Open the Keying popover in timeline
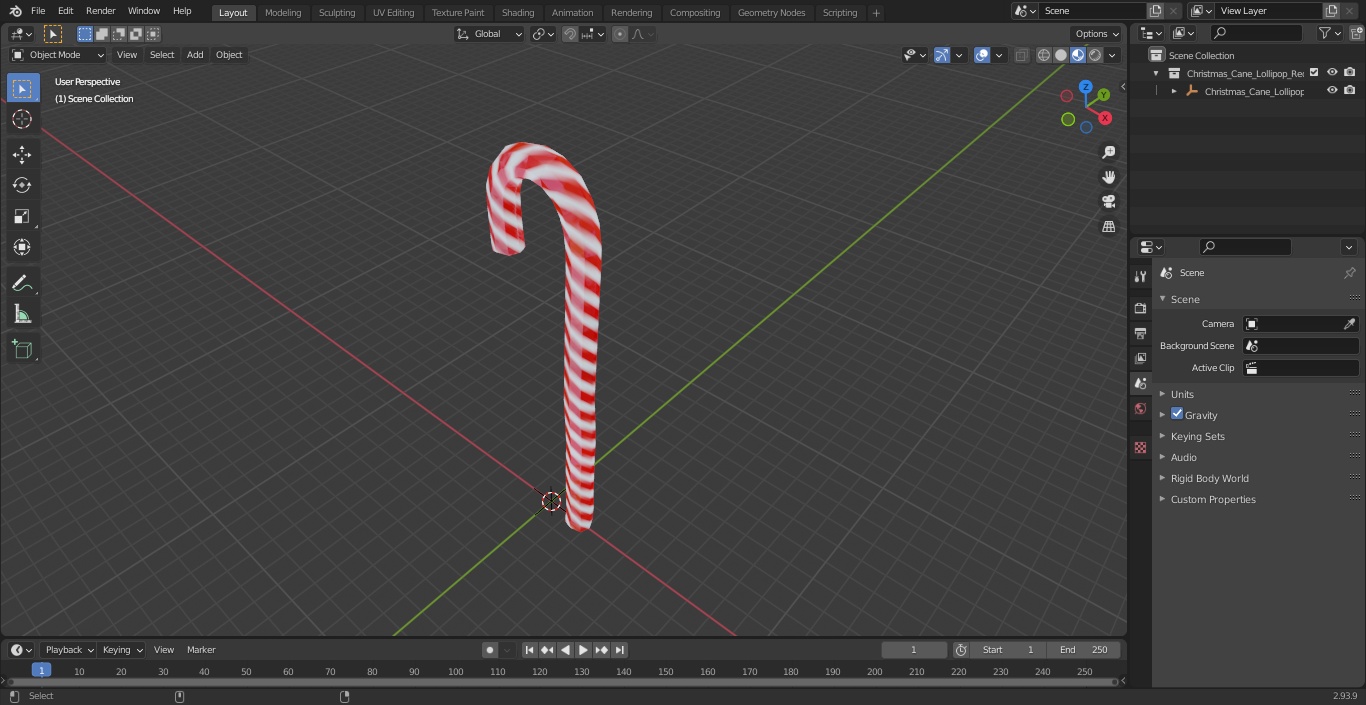The width and height of the screenshot is (1366, 705). (122, 650)
